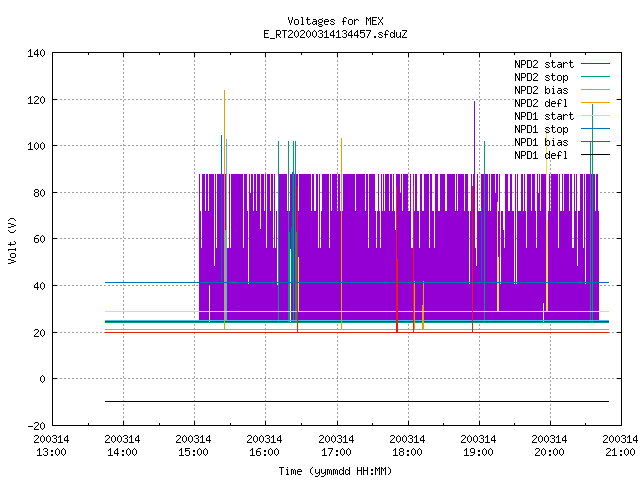Click the 17:00 x-axis time label
This screenshot has height=480, width=640.
click(x=336, y=452)
